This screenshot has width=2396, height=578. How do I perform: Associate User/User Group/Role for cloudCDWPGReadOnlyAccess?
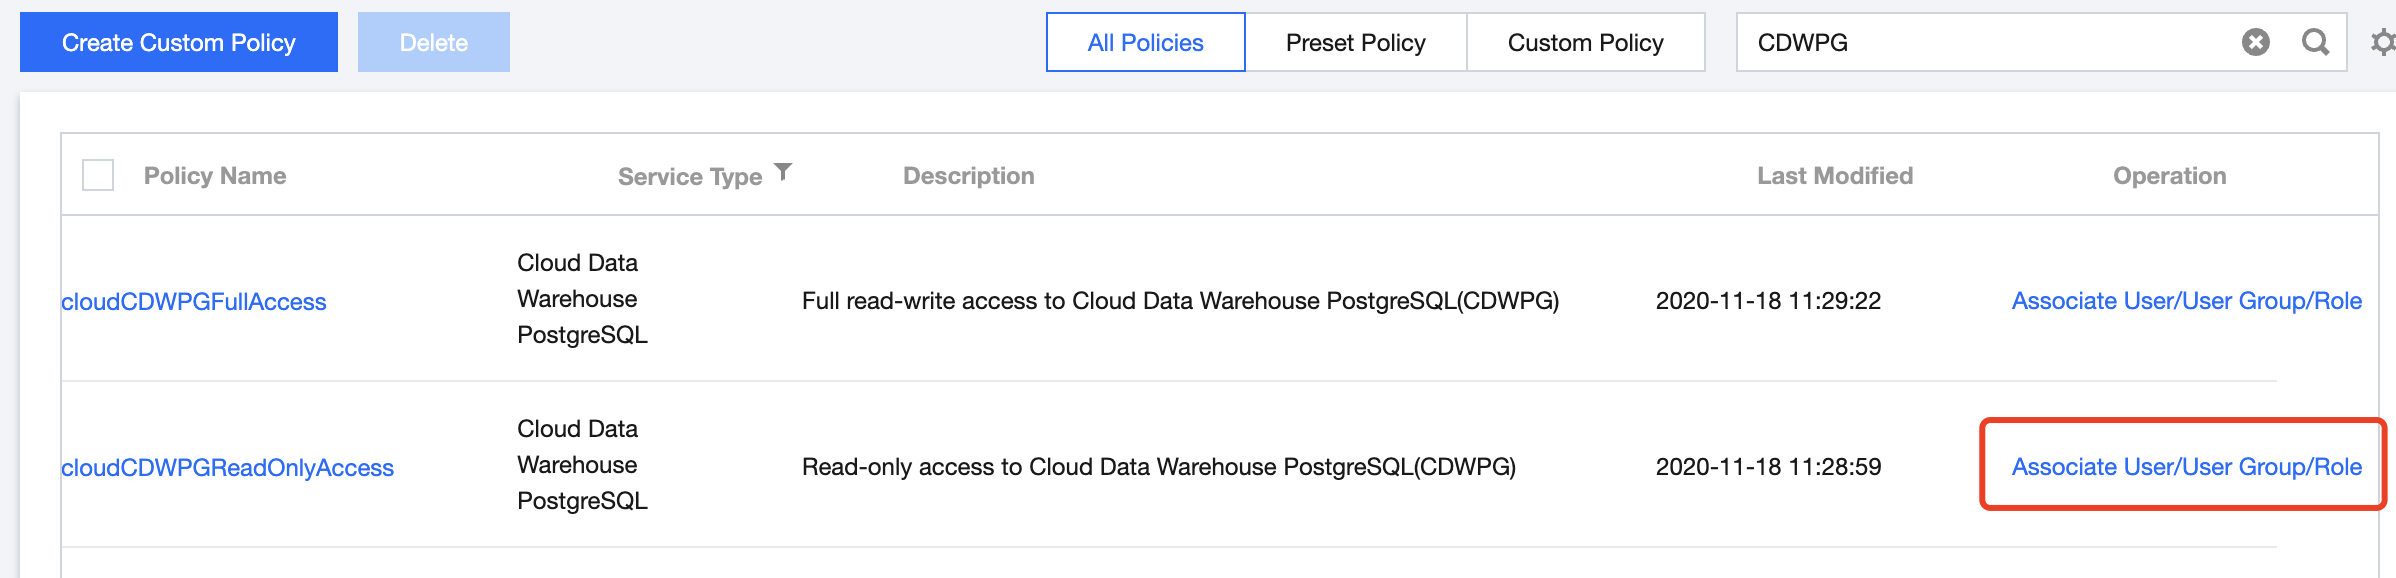pos(2186,467)
